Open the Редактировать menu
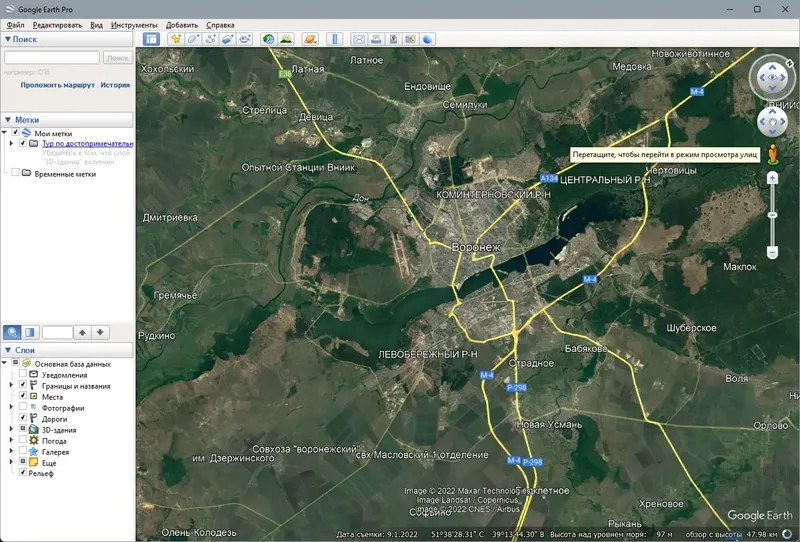The height and width of the screenshot is (542, 800). [57, 25]
